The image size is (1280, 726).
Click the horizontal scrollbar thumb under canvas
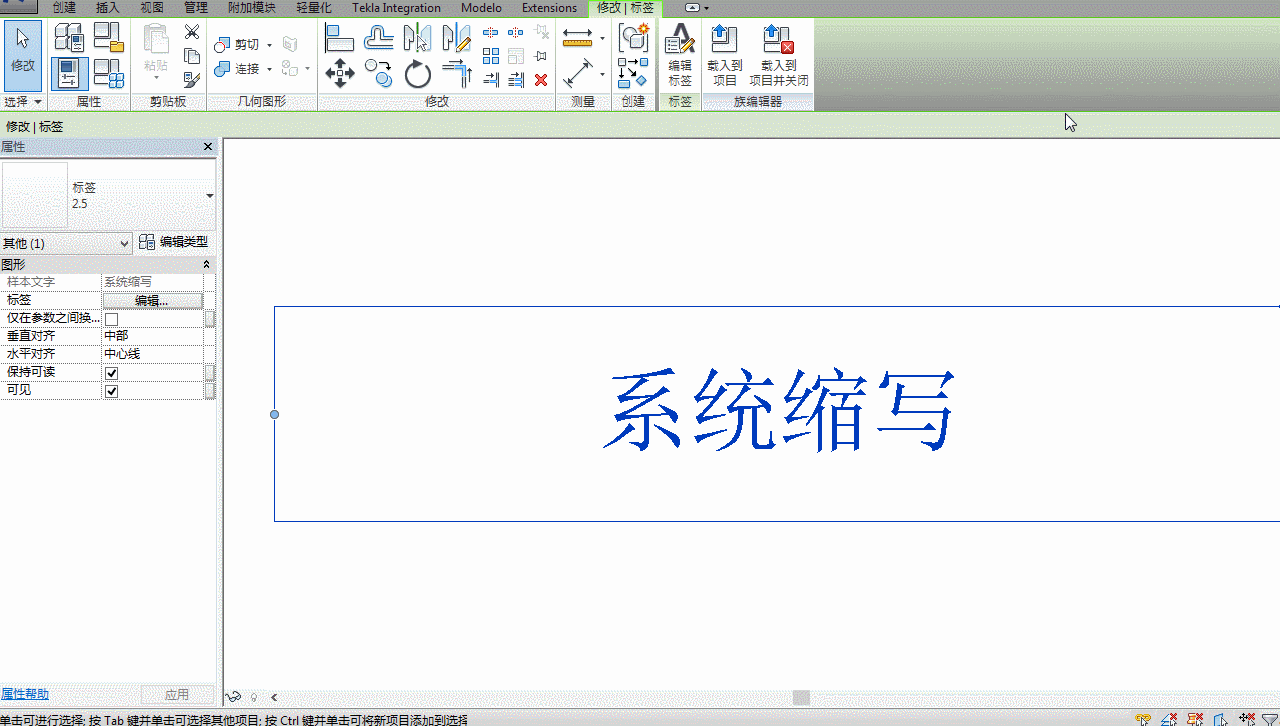point(801,697)
